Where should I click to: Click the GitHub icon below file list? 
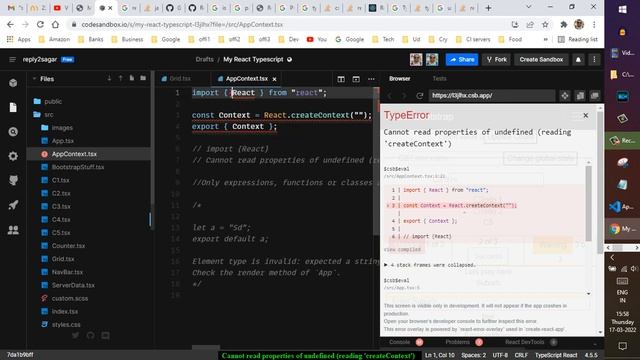click(x=90, y=336)
